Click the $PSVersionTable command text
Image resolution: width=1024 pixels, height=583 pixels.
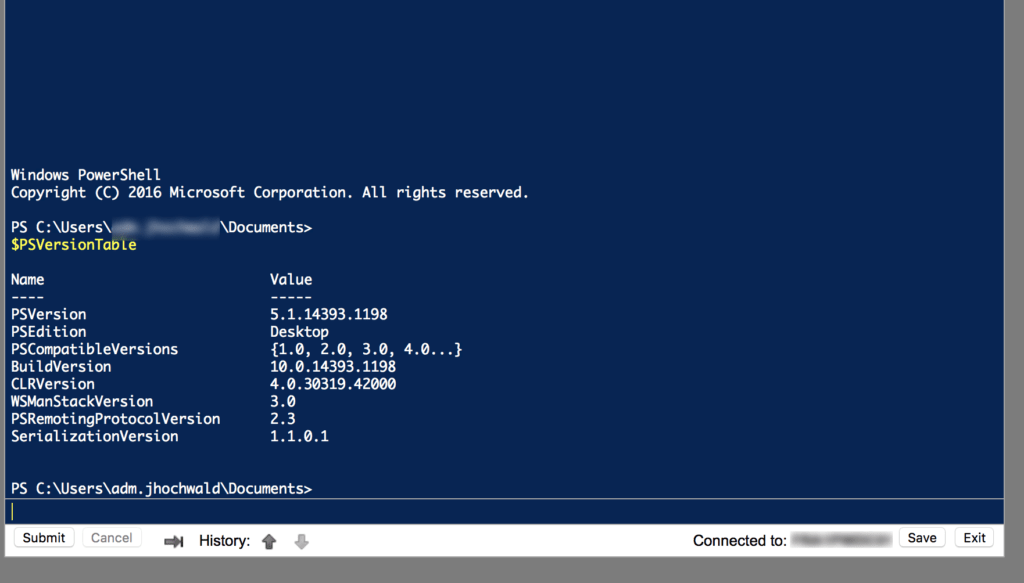coord(74,245)
